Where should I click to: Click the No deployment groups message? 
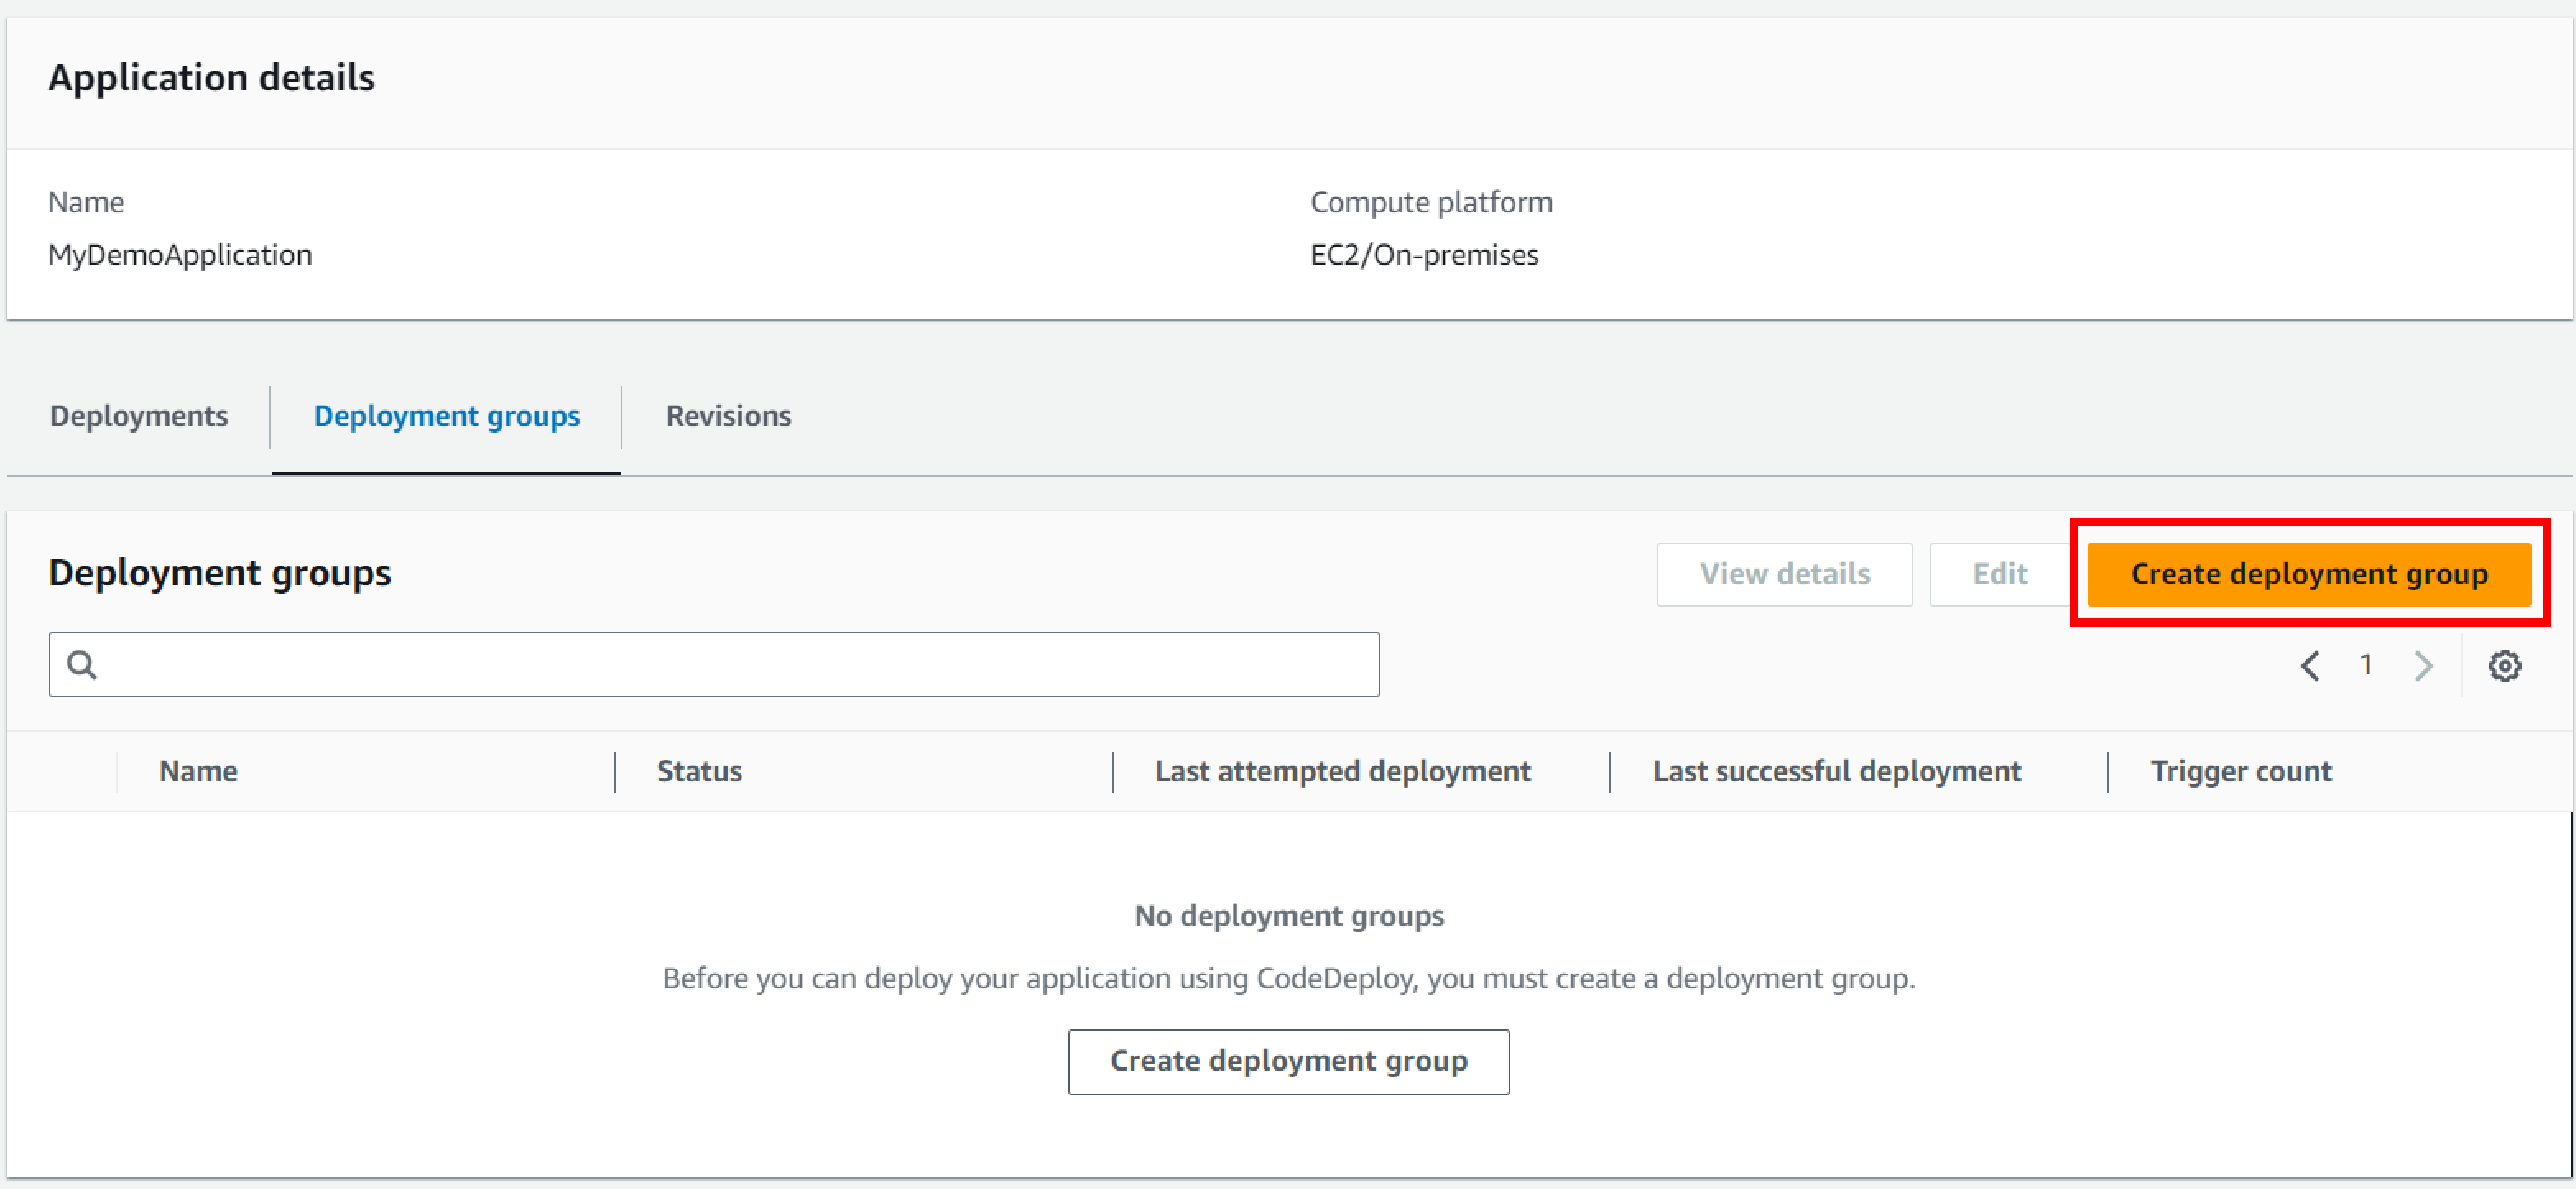click(x=1289, y=916)
